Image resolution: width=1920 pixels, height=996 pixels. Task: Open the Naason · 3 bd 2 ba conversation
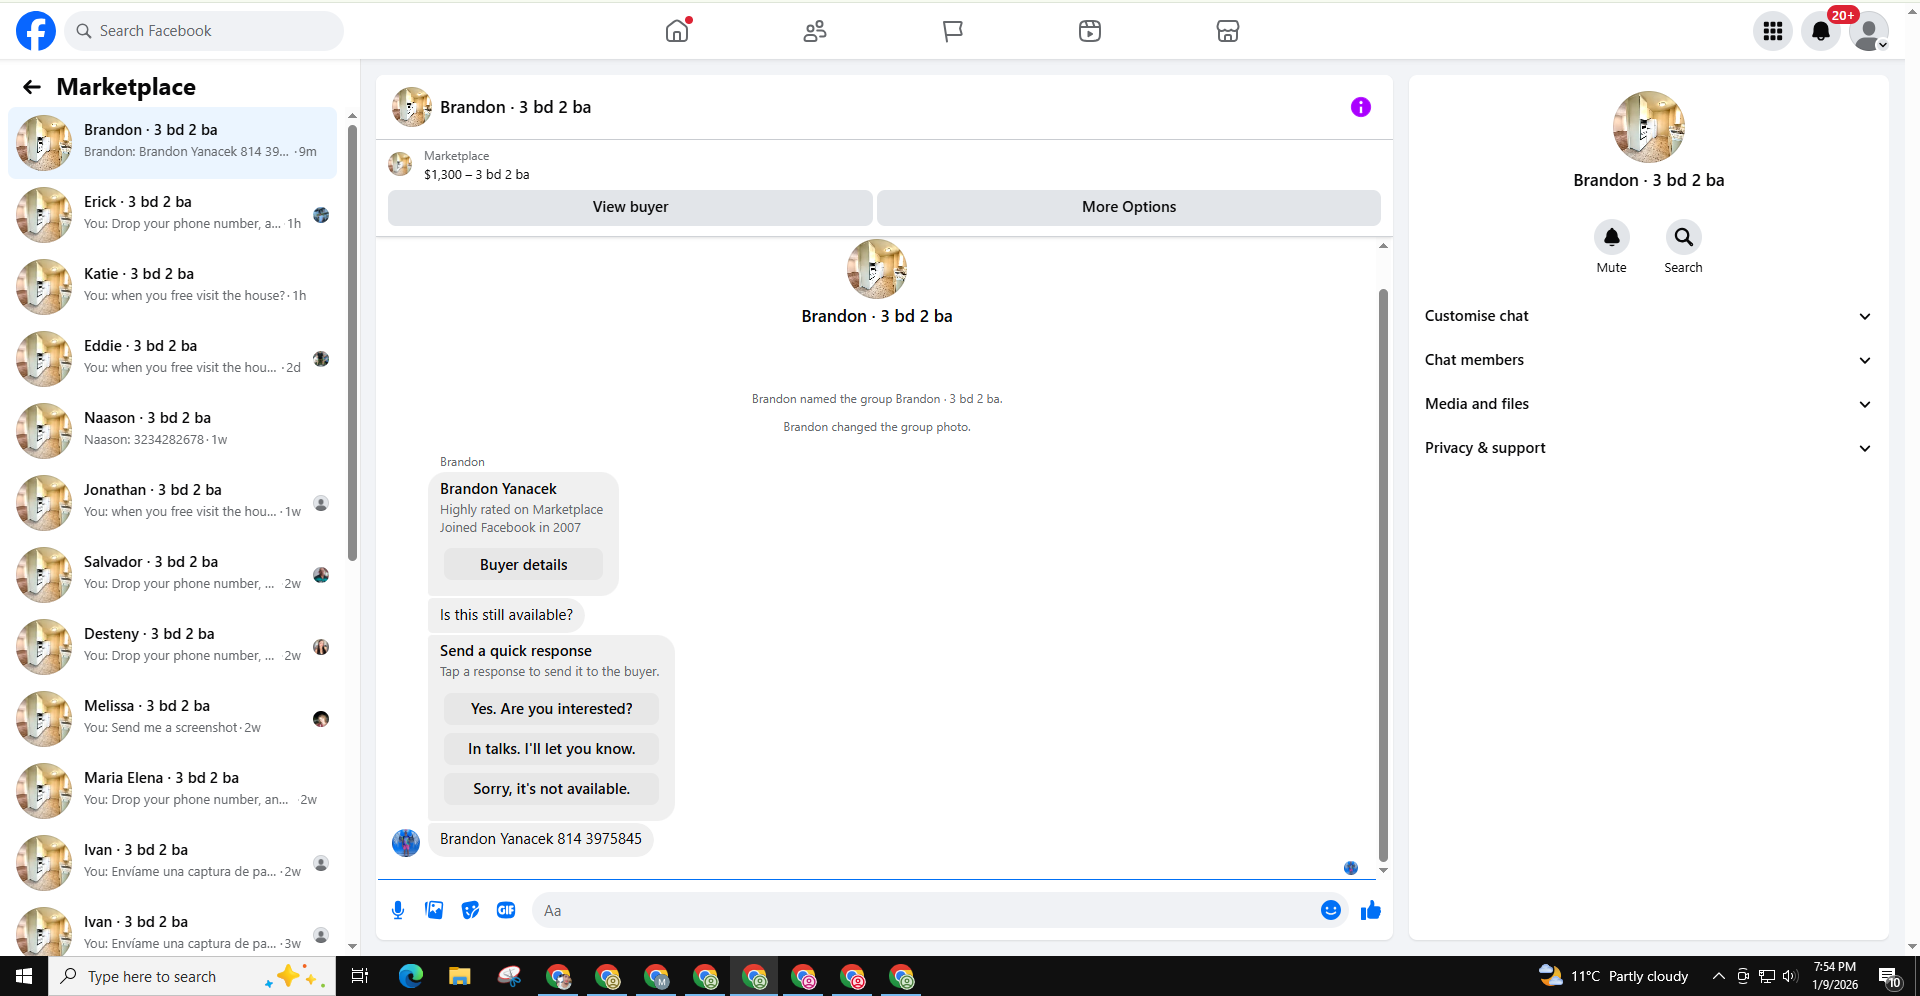click(173, 431)
